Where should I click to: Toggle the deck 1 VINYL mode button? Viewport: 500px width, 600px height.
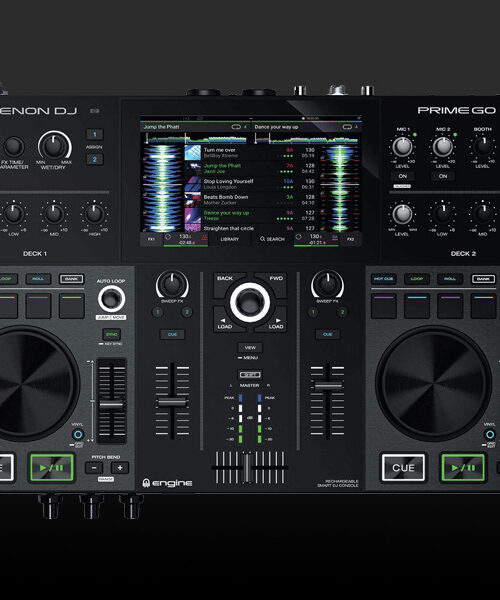pyautogui.click(x=78, y=434)
